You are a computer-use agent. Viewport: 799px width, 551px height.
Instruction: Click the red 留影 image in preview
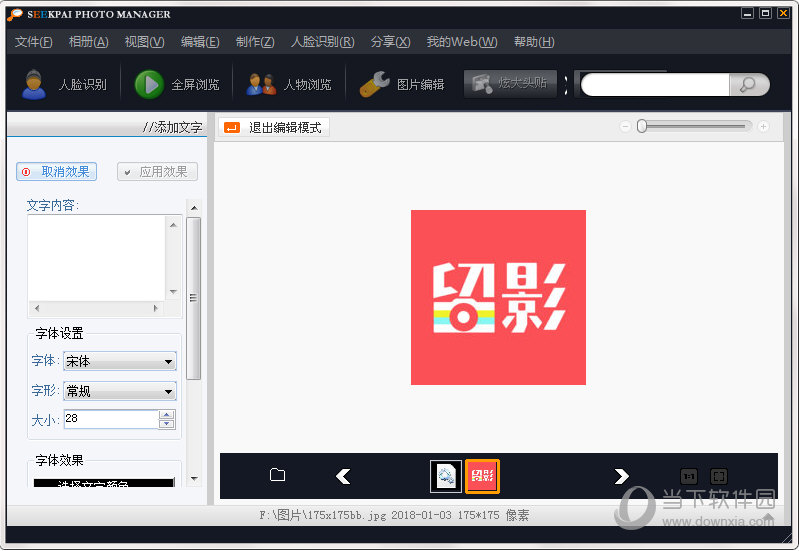click(498, 297)
